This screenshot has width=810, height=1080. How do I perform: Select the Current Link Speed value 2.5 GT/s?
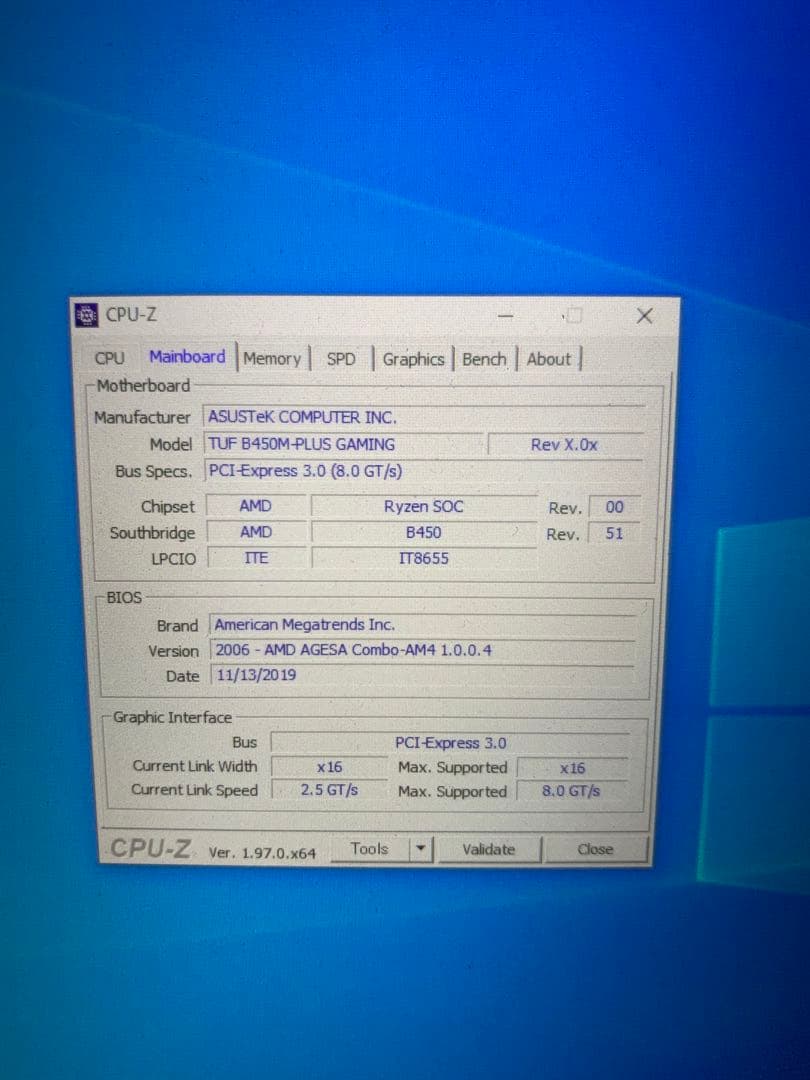pyautogui.click(x=328, y=789)
